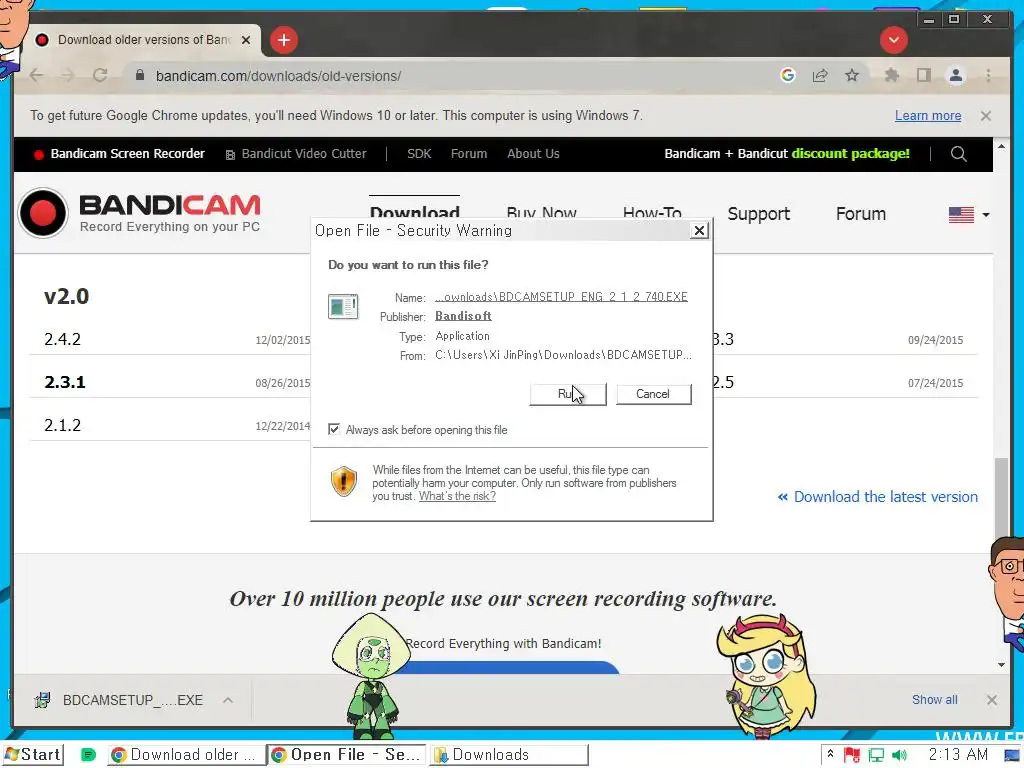Switch to Download older taskbar window
The image size is (1024, 768).
[x=186, y=755]
